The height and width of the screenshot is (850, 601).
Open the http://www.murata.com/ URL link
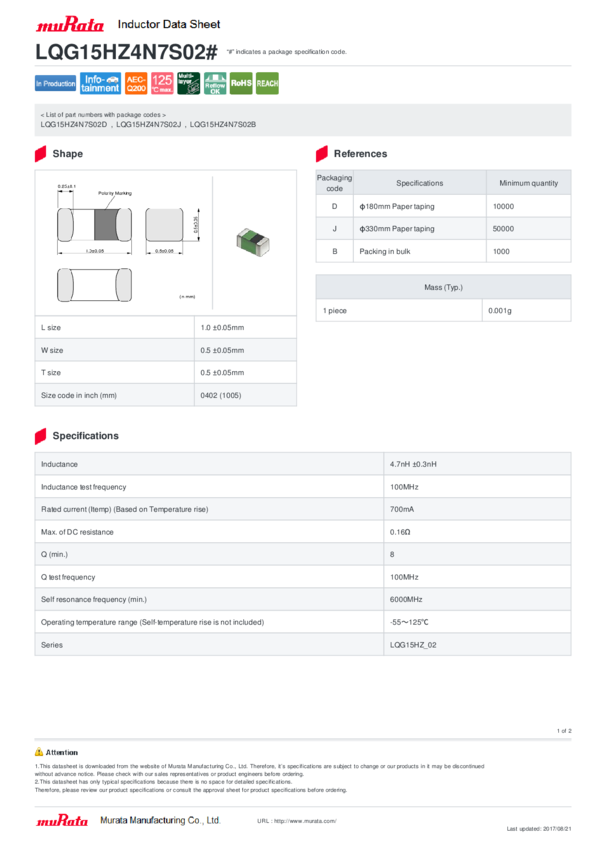point(305,821)
